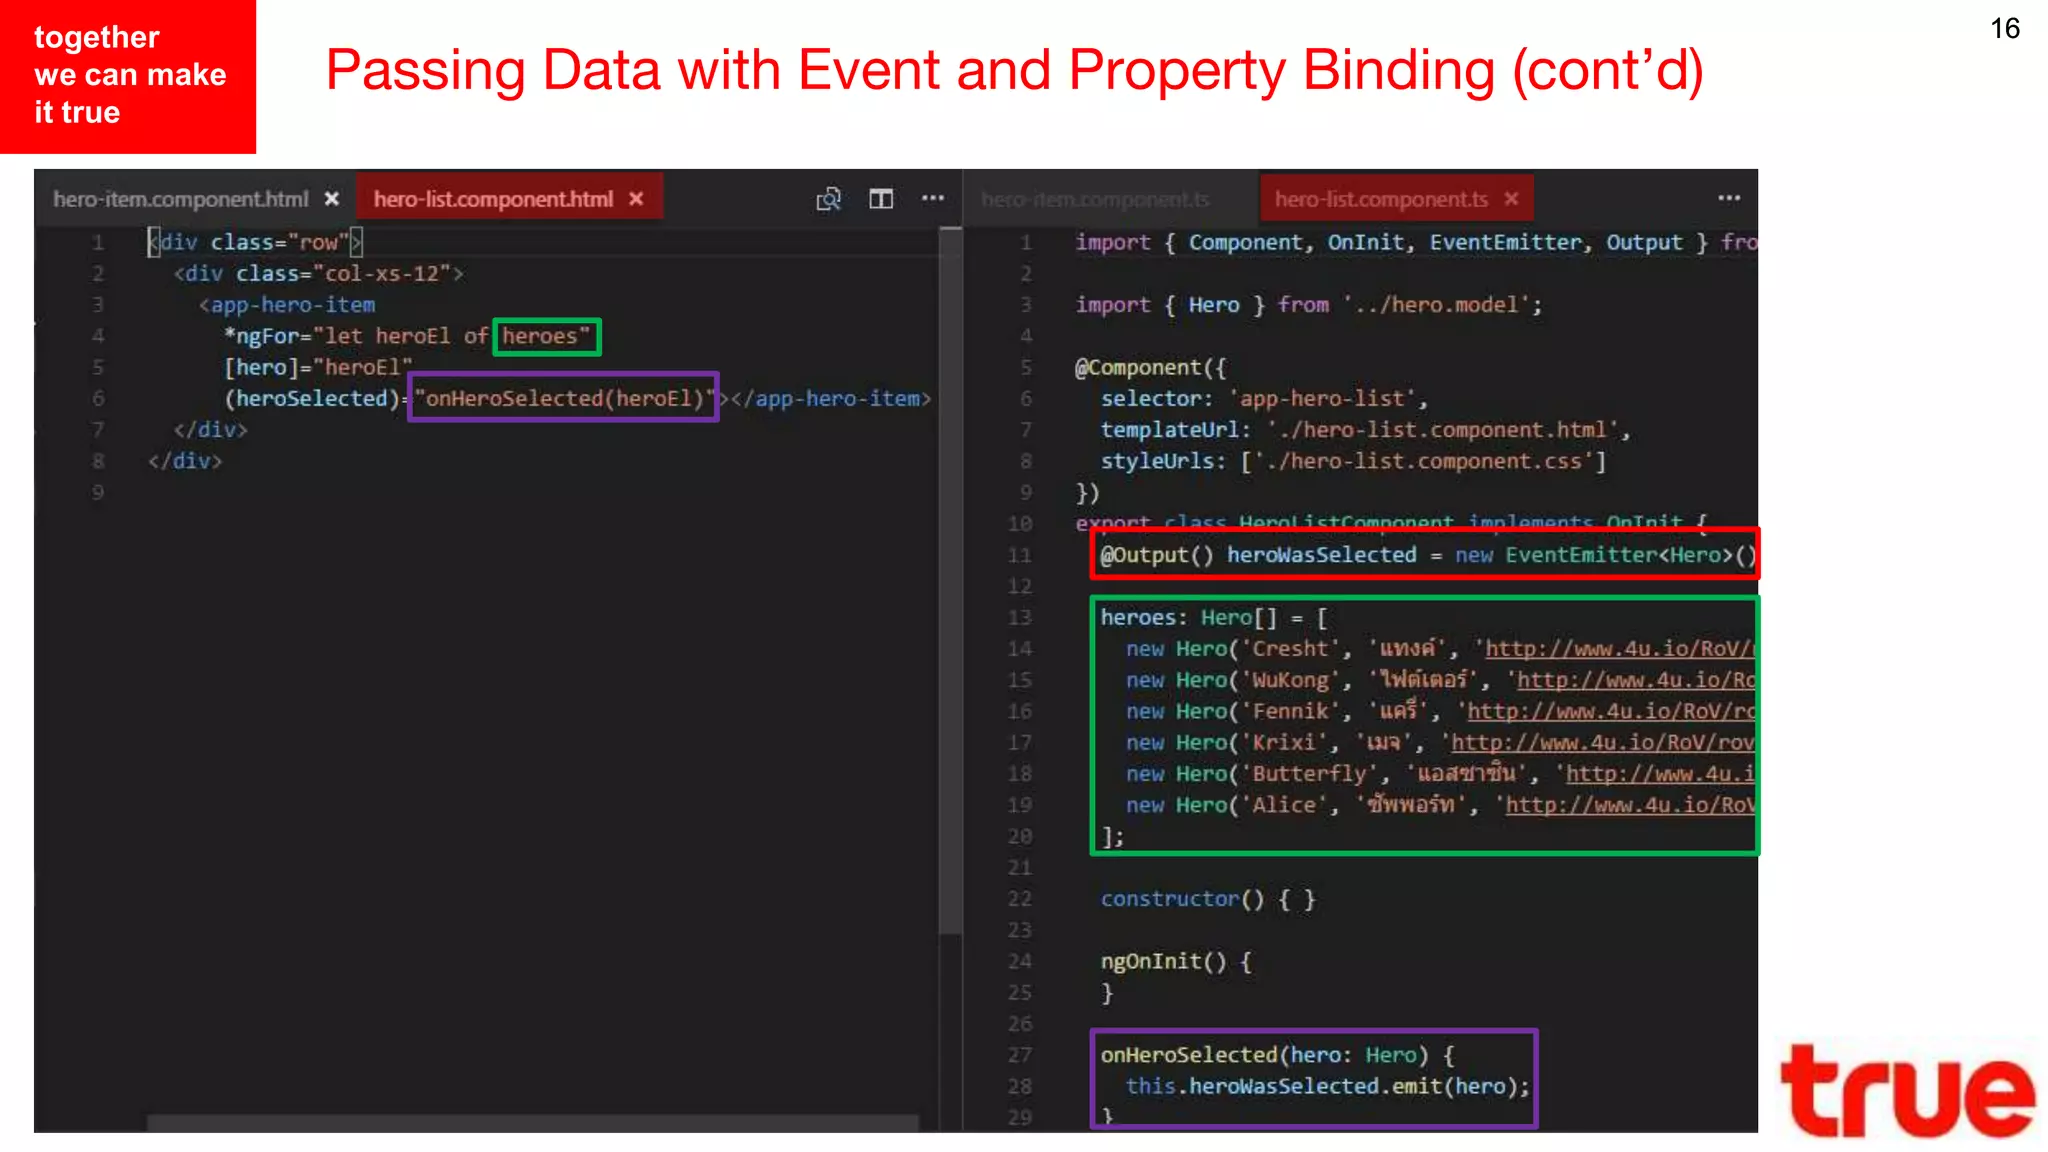This screenshot has width=2048, height=1152.
Task: Click 'this.heroWasSelected.emit(hero);' statement
Action: click(1328, 1086)
